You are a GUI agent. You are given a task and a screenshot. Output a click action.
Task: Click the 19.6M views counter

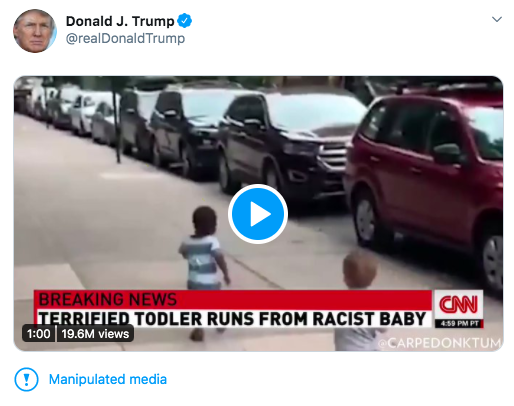point(95,334)
